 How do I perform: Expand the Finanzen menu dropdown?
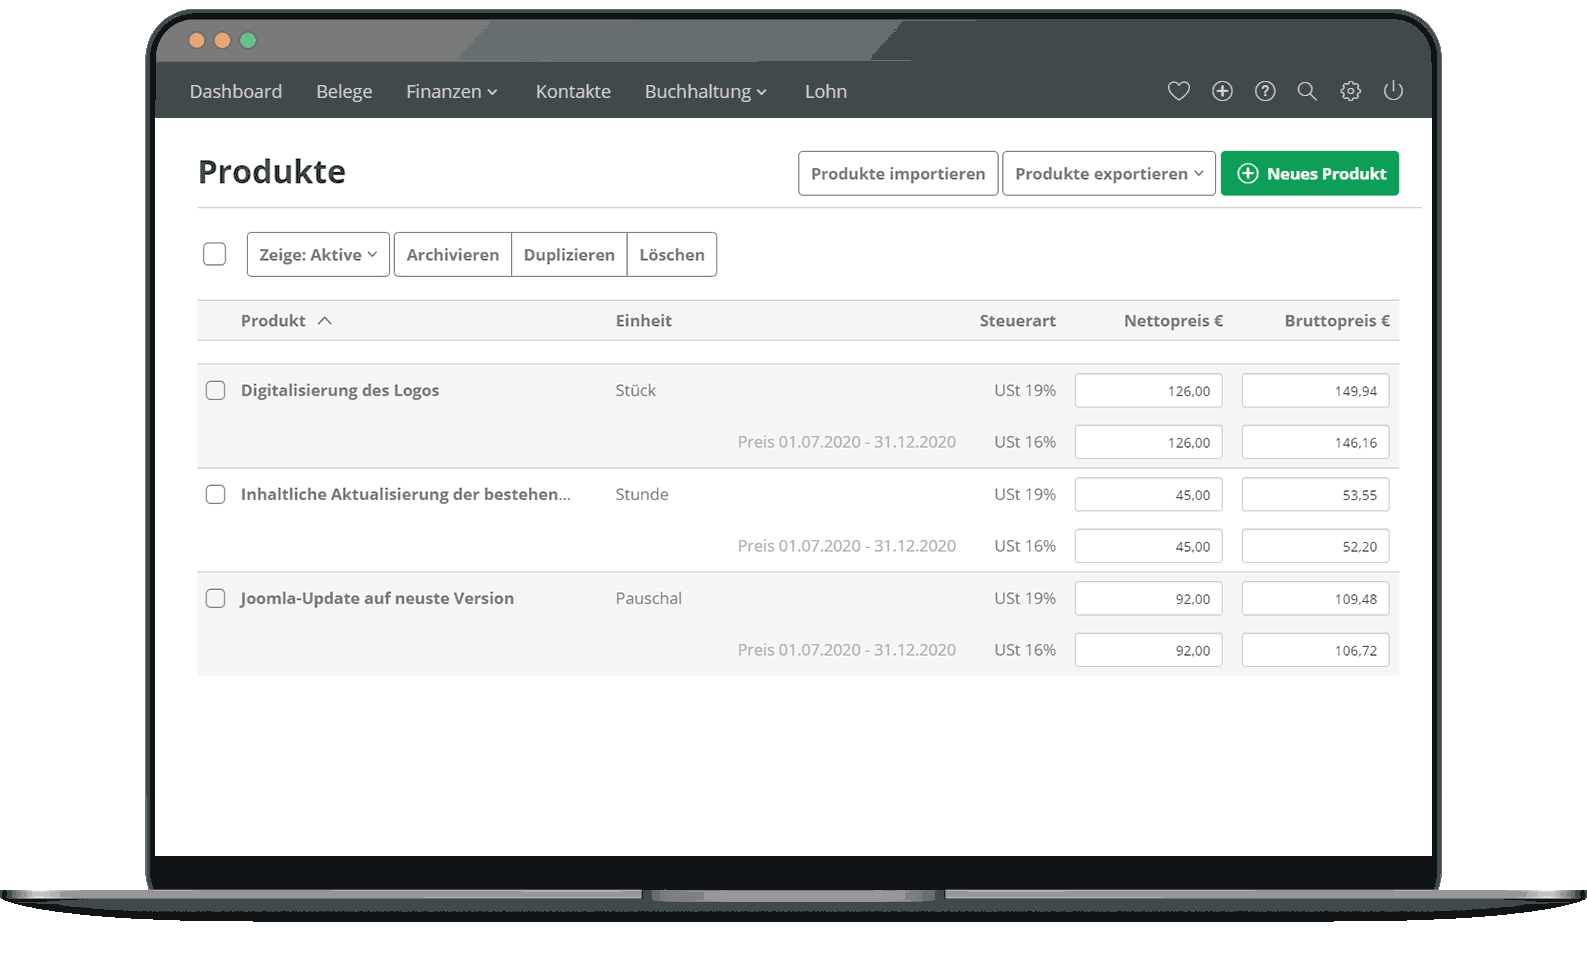point(451,92)
